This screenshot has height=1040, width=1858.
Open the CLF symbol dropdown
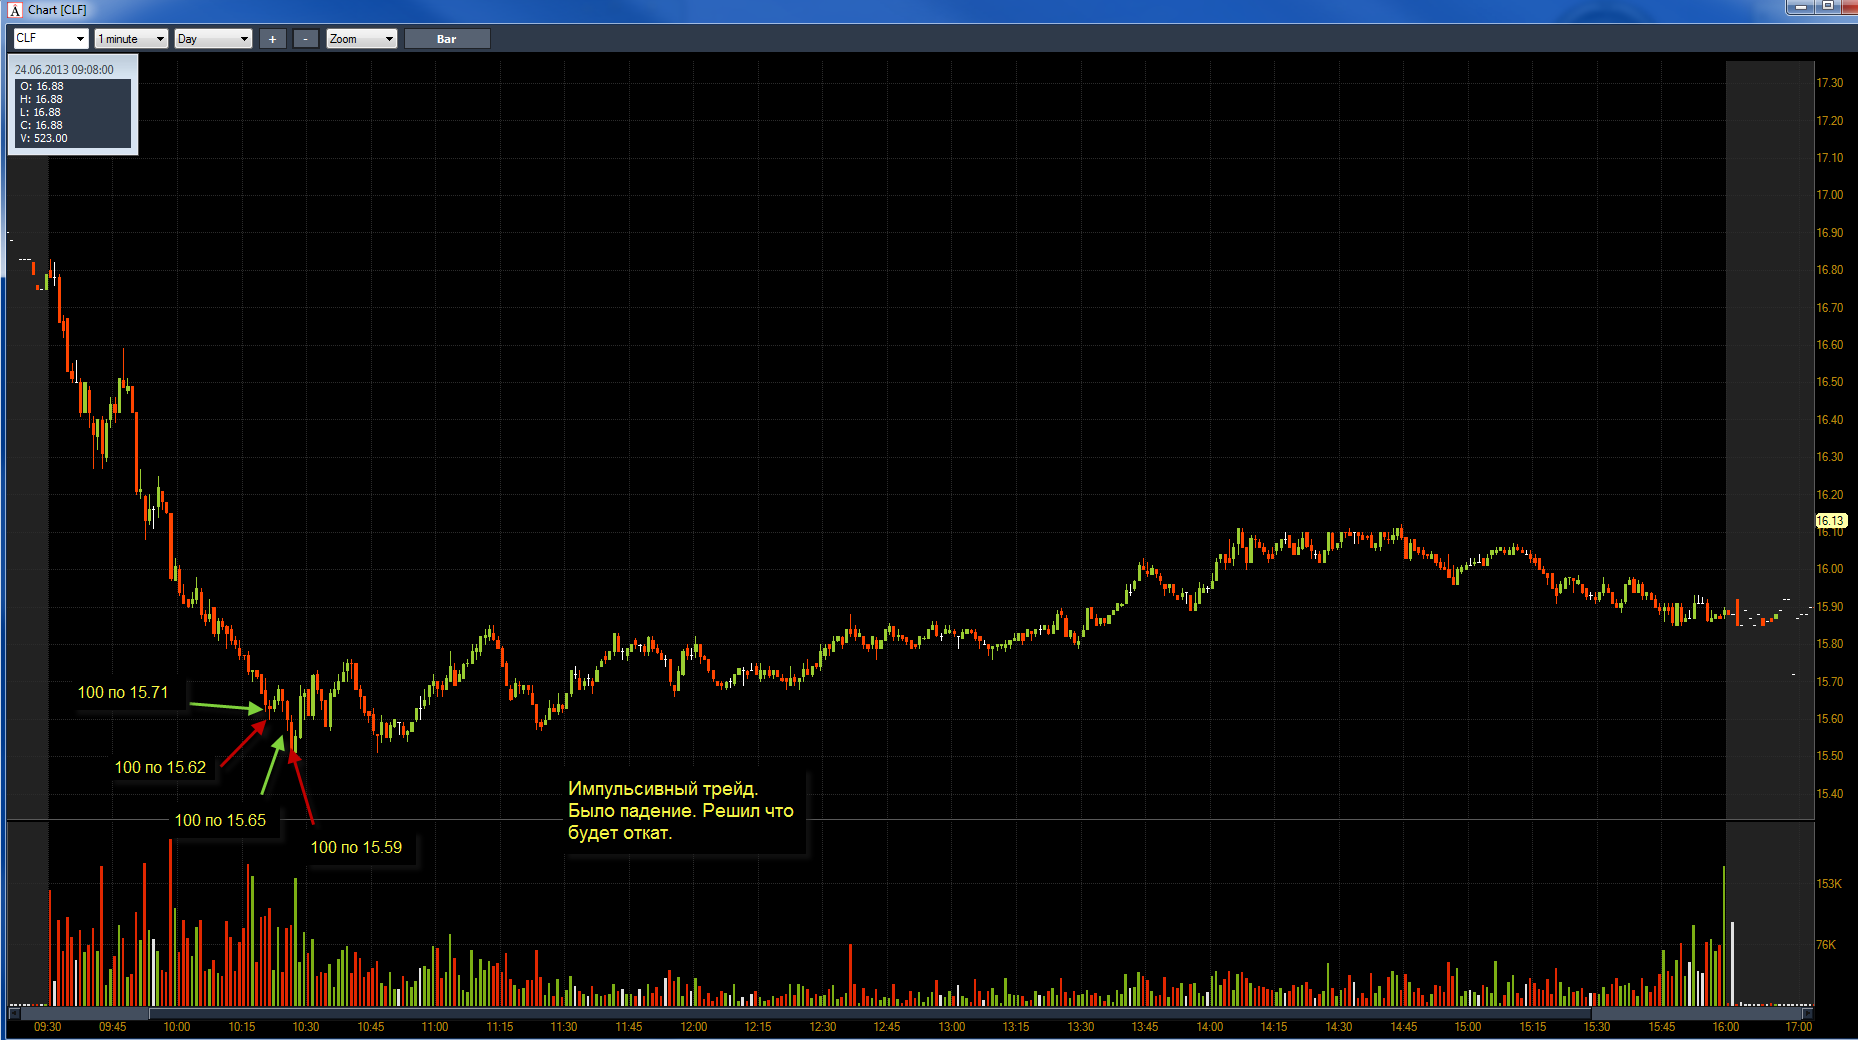(51, 39)
